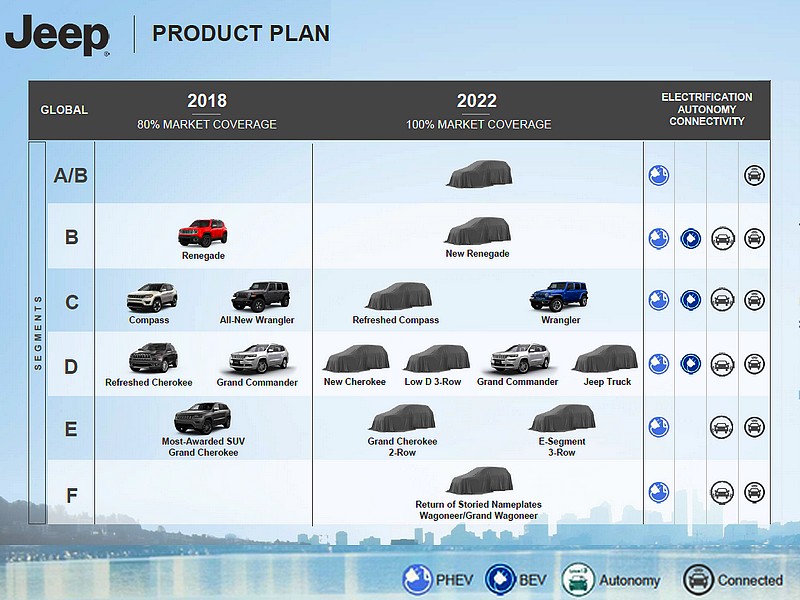Click the 'Jeep Truck' caption
800x600 pixels.
pos(607,382)
